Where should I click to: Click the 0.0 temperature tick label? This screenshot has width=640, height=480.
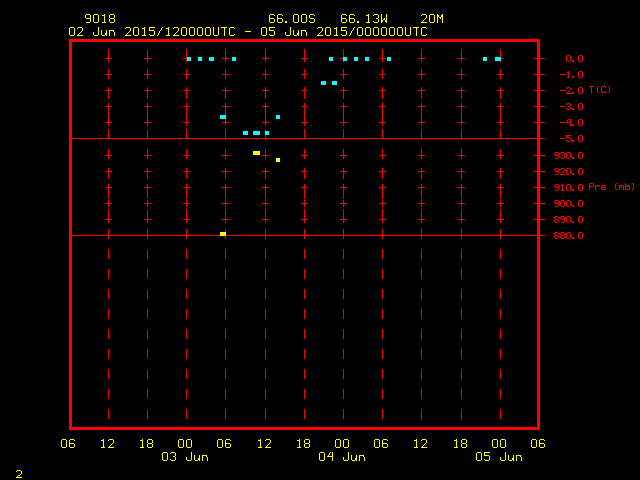click(x=574, y=59)
